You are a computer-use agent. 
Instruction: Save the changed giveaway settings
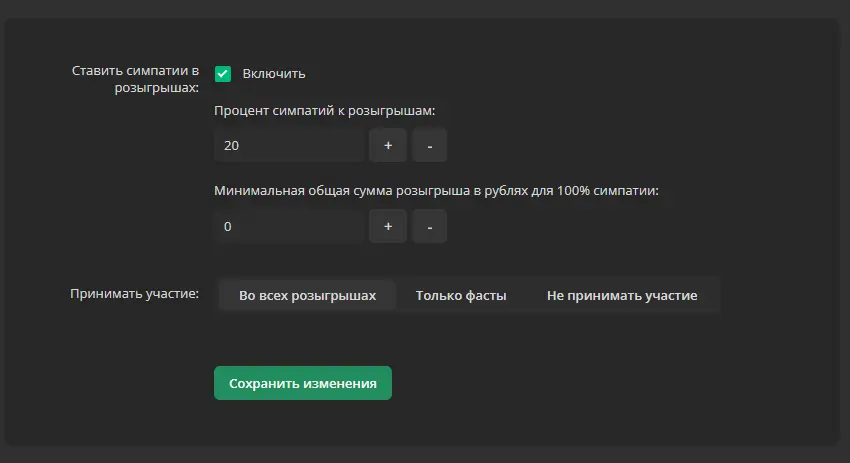pyautogui.click(x=303, y=383)
